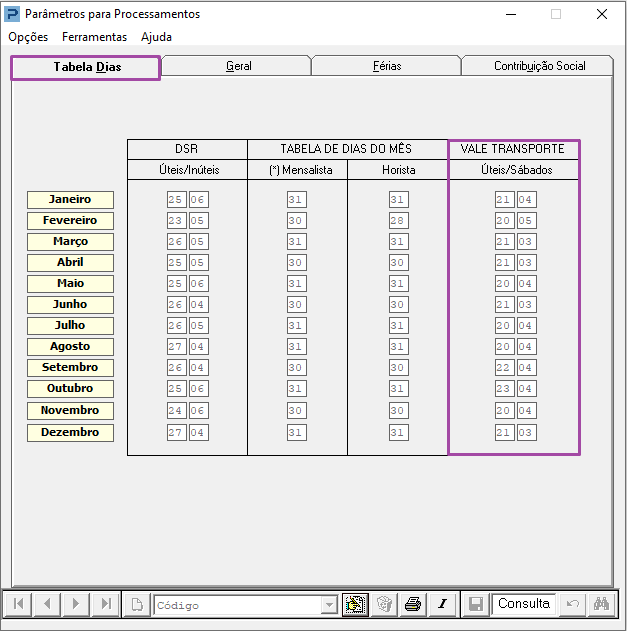
Task: Go to previous record arrow
Action: click(x=47, y=604)
